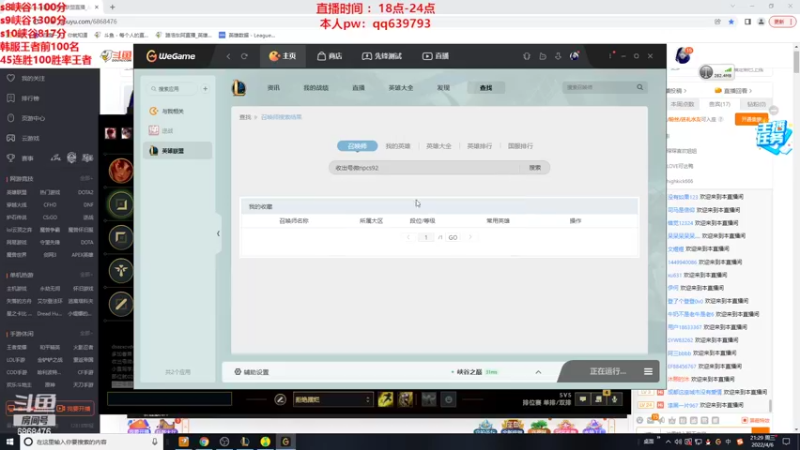This screenshot has width=800, height=450.
Task: Open the 直播 live tab in WeGame header
Action: pos(435,56)
